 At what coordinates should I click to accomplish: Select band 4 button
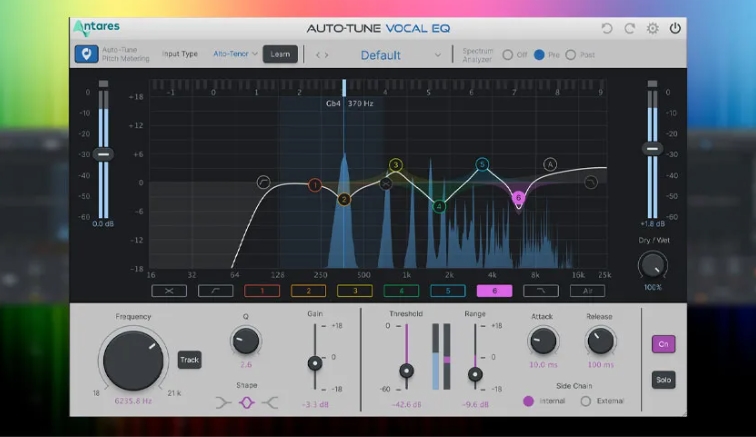(x=401, y=291)
